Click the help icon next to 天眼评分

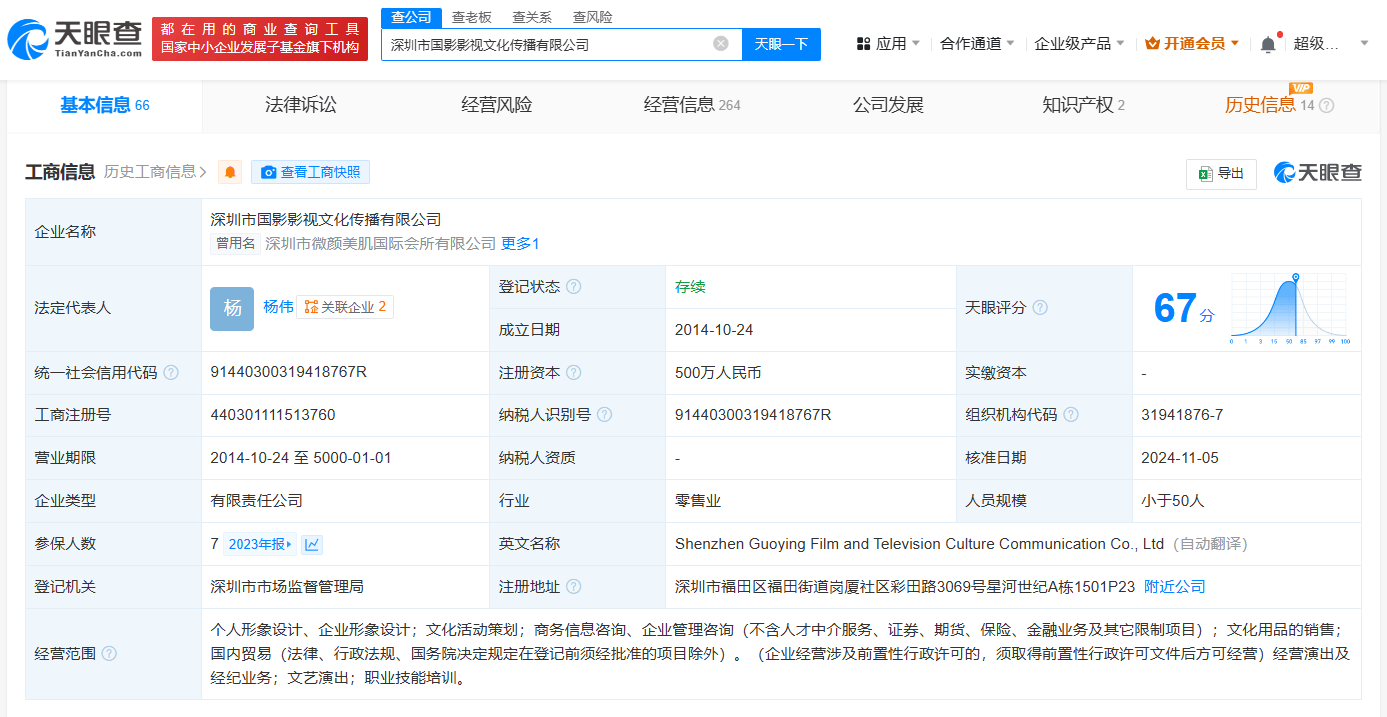coord(1040,308)
